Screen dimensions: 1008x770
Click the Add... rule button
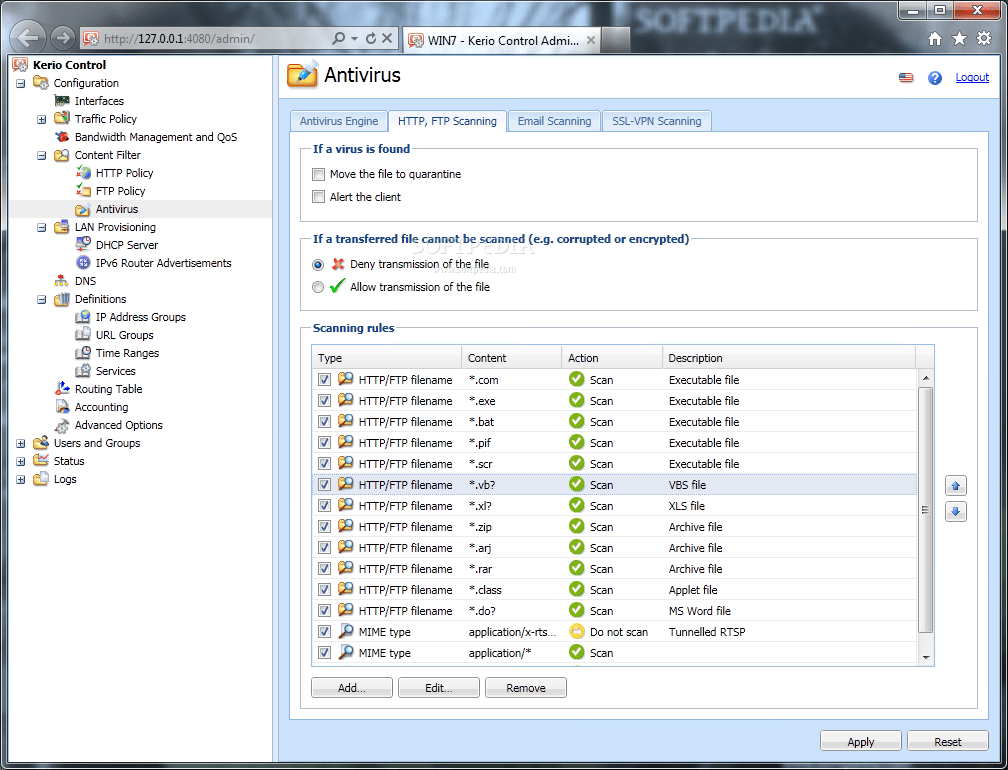[352, 688]
